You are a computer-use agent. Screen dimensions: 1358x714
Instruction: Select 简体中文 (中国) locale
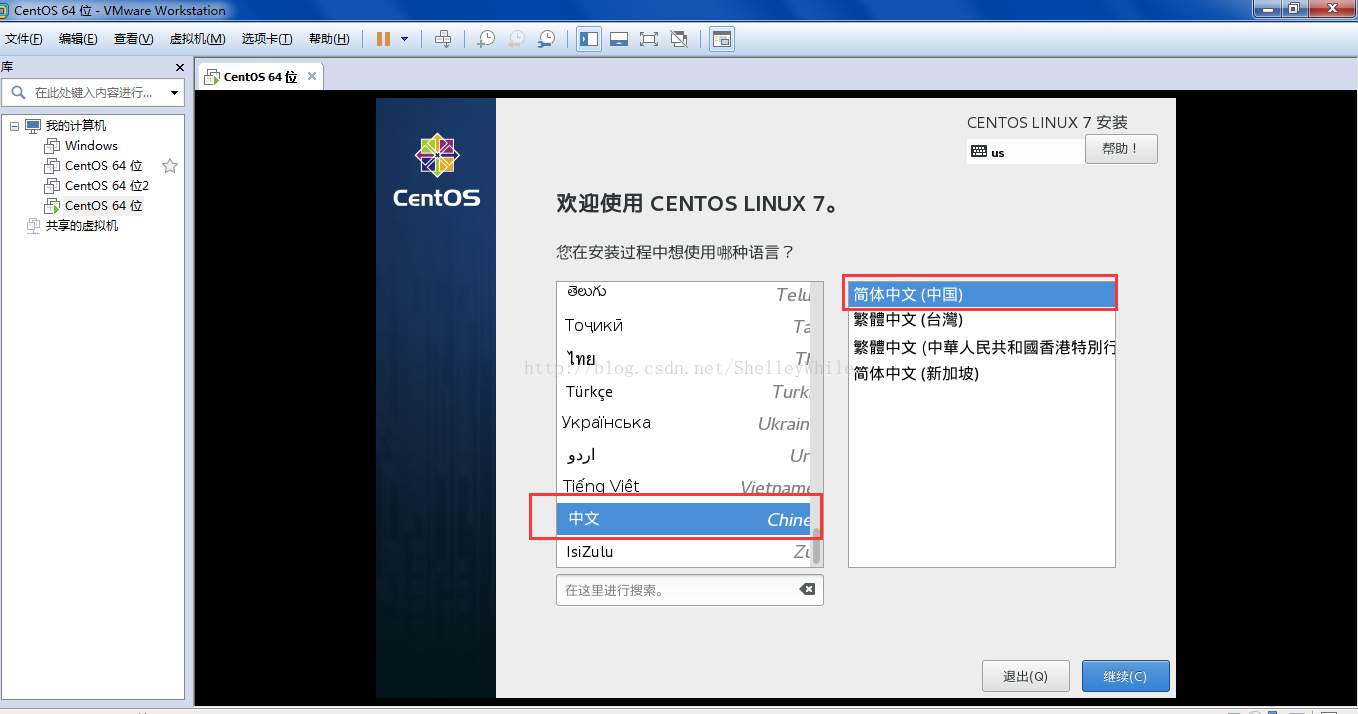(x=982, y=294)
